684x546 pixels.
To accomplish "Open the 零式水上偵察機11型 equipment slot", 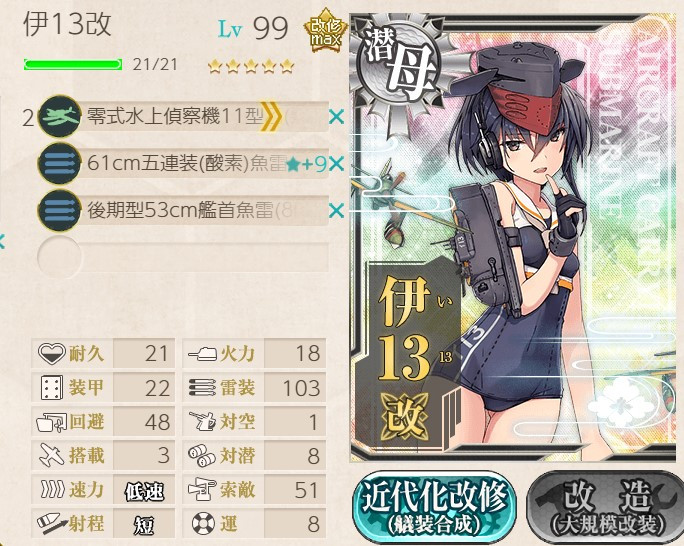I will coord(183,117).
